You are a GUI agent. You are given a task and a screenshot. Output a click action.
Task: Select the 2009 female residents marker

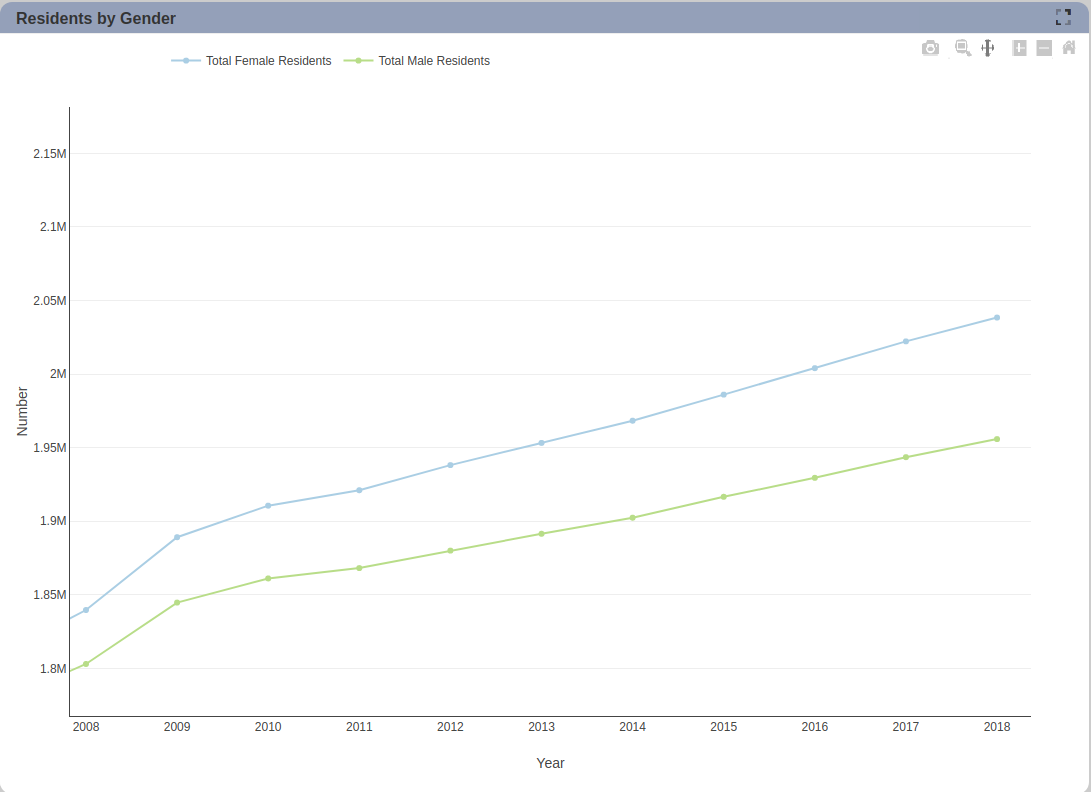coord(177,537)
